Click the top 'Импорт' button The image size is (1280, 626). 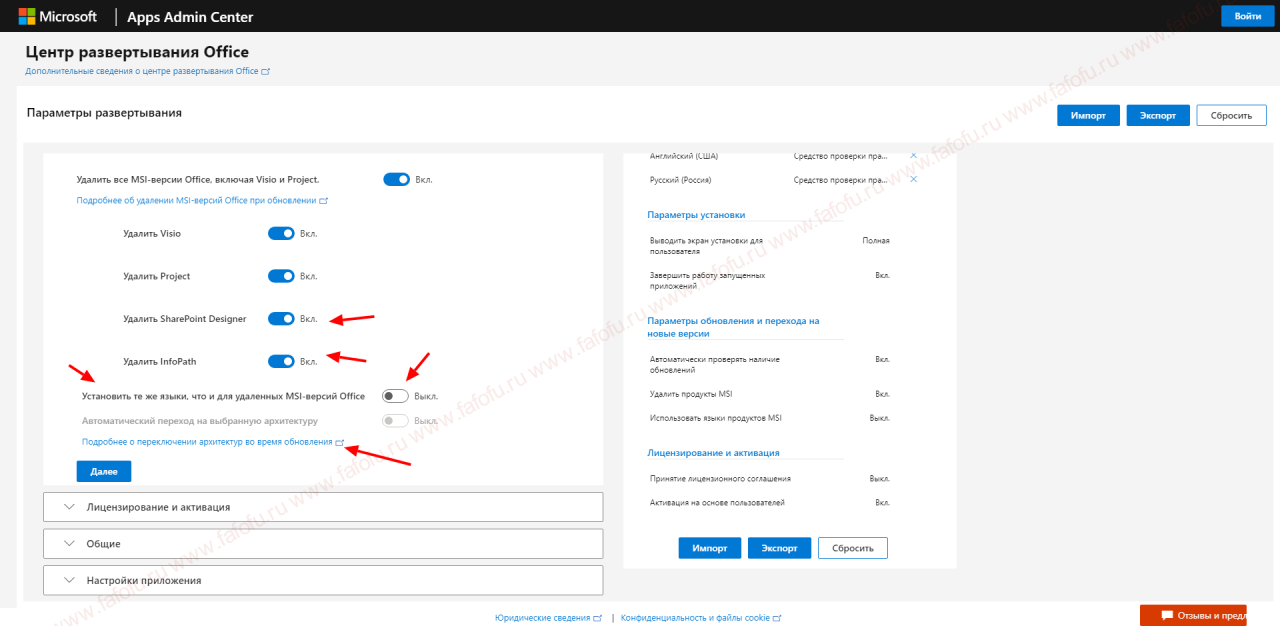[x=1088, y=115]
